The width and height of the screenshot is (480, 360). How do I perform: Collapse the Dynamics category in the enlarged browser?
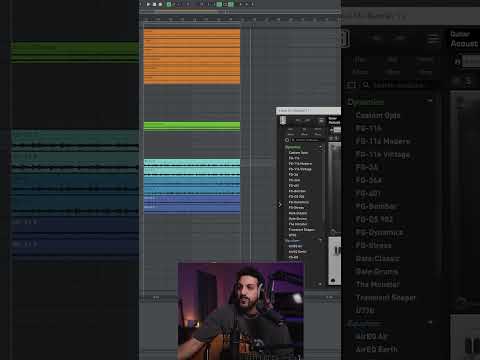[430, 100]
